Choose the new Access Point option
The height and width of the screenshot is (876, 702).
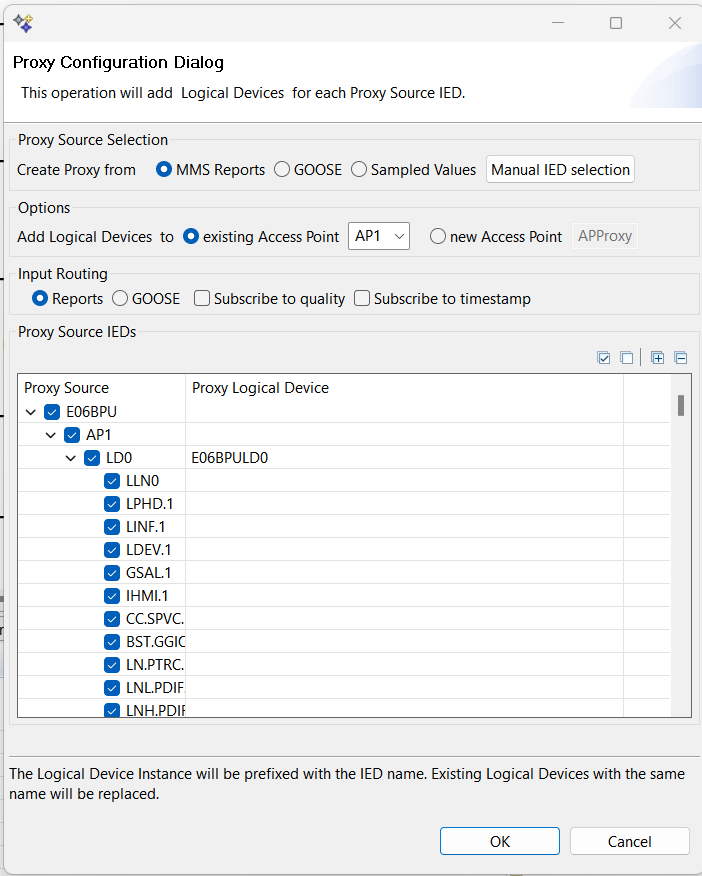pyautogui.click(x=438, y=237)
